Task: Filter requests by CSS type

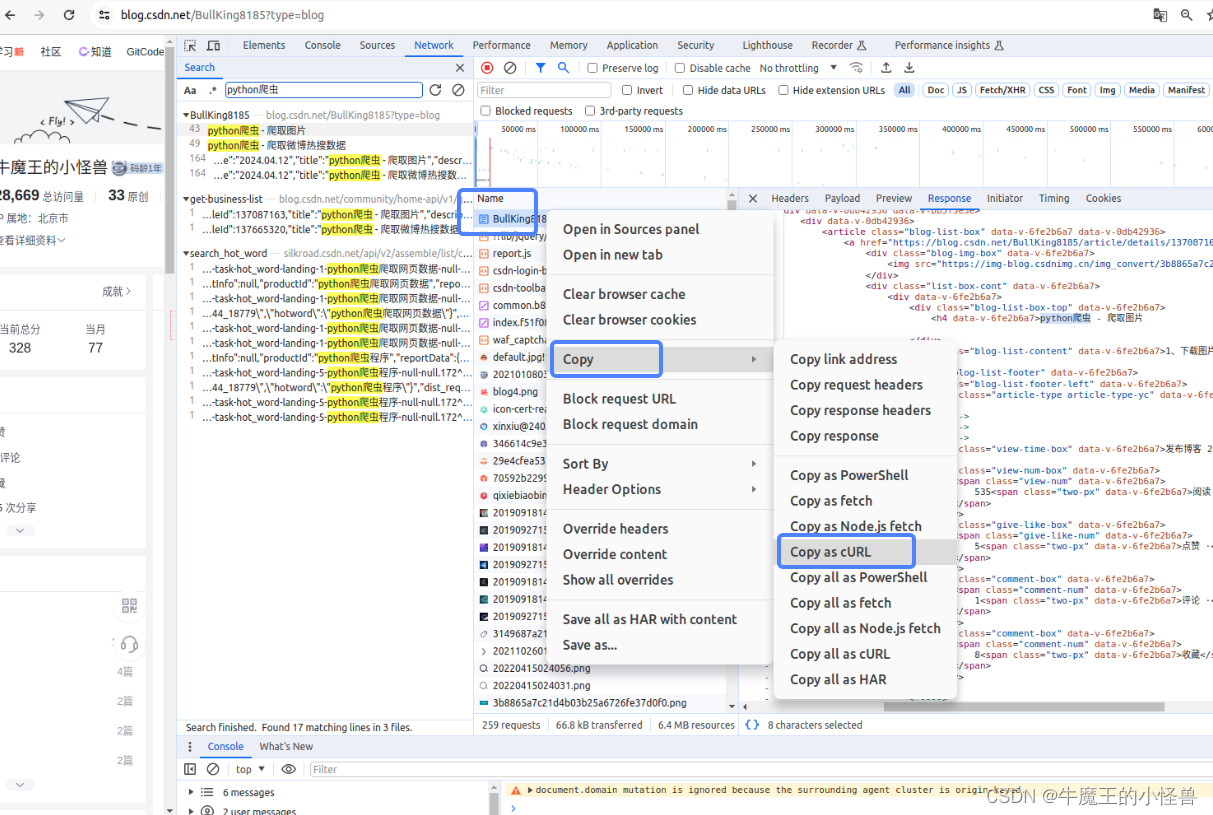Action: coord(1046,90)
